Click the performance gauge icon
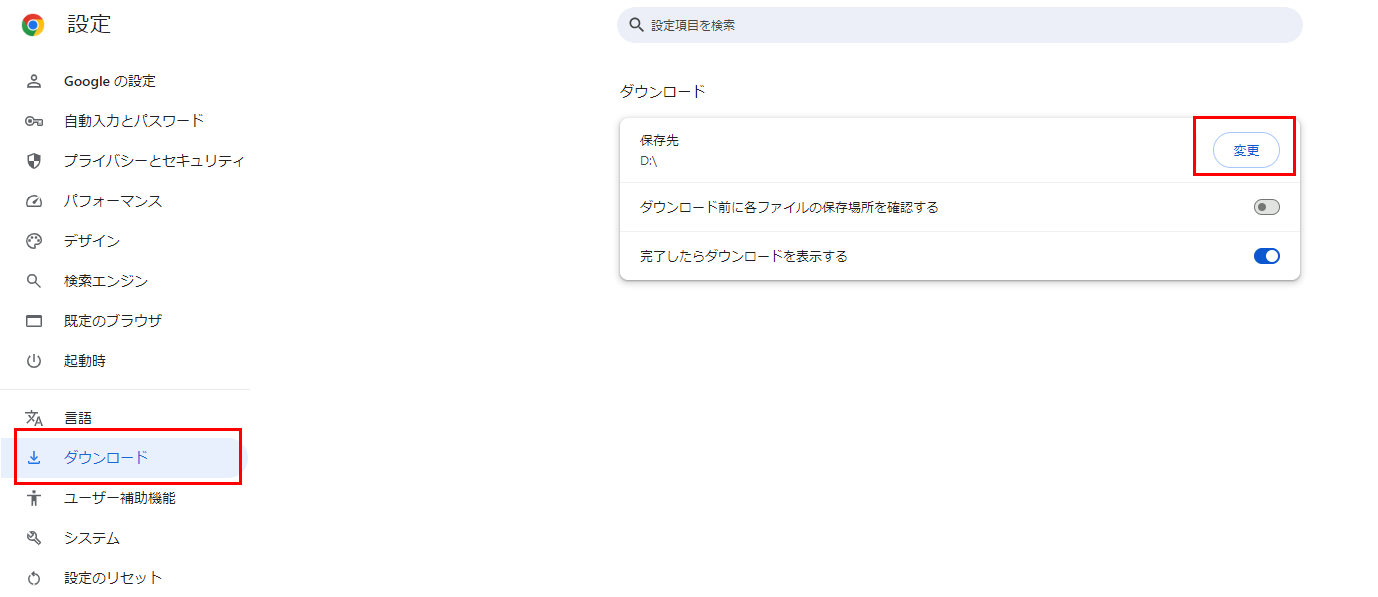 point(34,201)
